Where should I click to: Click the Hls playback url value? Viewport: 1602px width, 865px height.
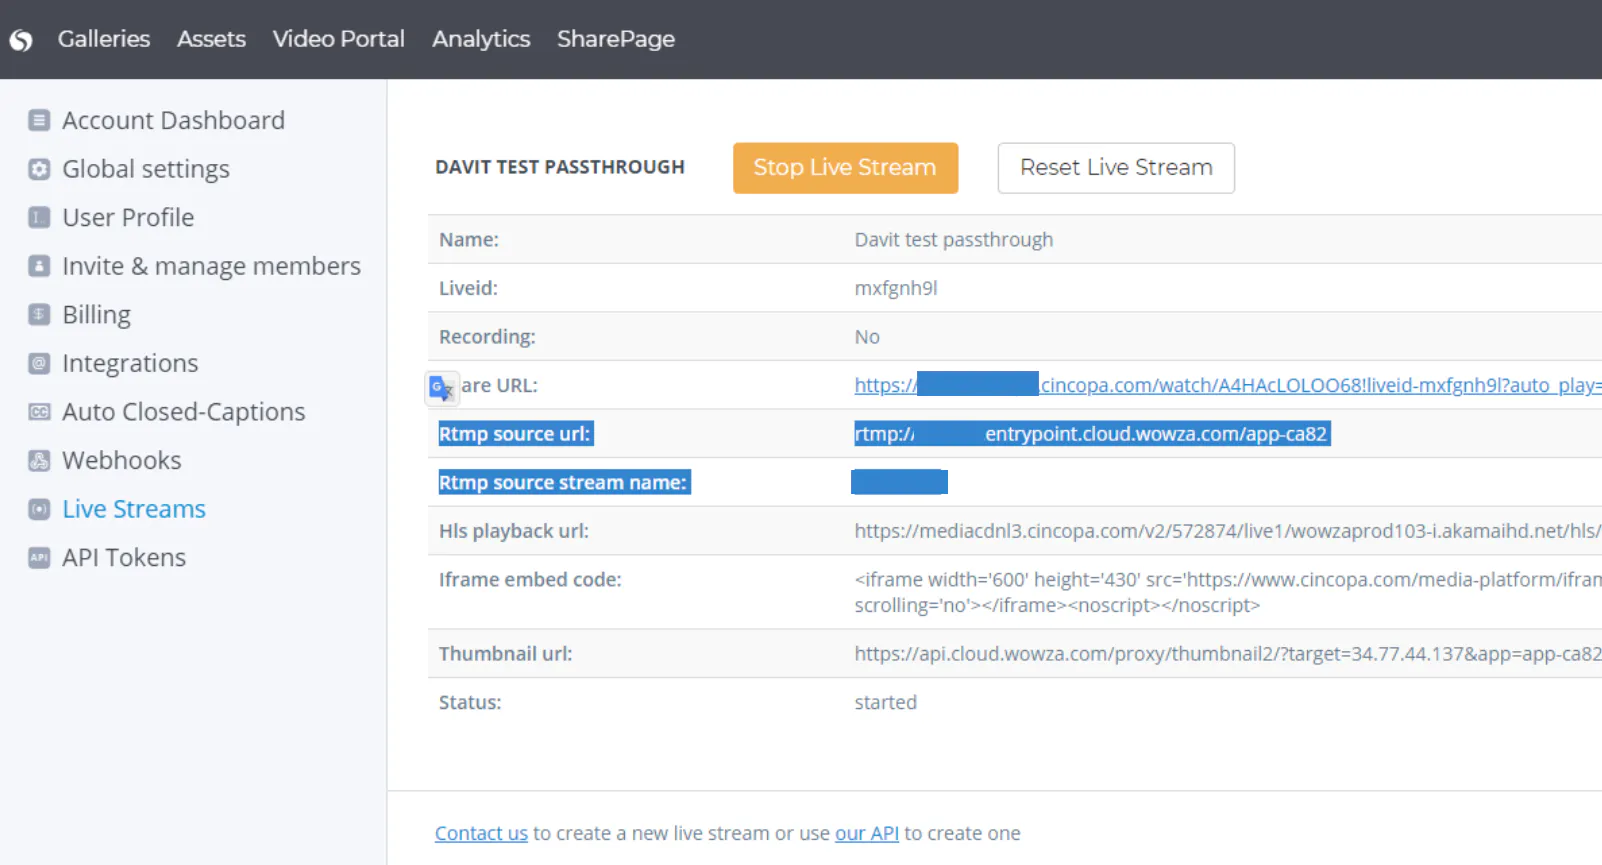[1228, 531]
